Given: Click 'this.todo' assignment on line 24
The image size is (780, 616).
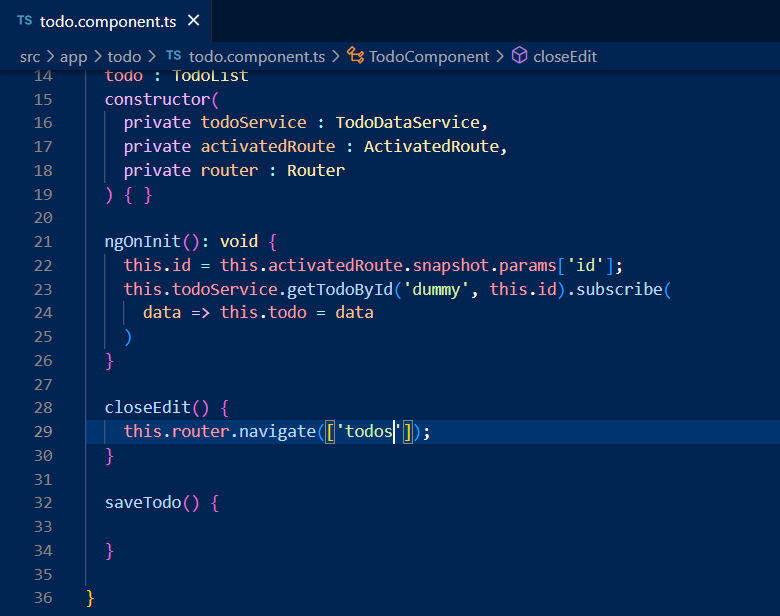Looking at the screenshot, I should (x=263, y=312).
